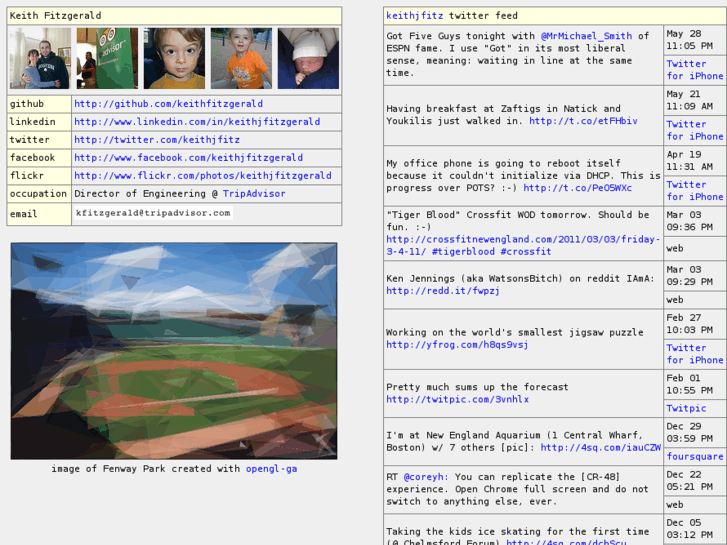Click the TripAdvisor occupation link
This screenshot has height=545, width=727.
tap(254, 194)
